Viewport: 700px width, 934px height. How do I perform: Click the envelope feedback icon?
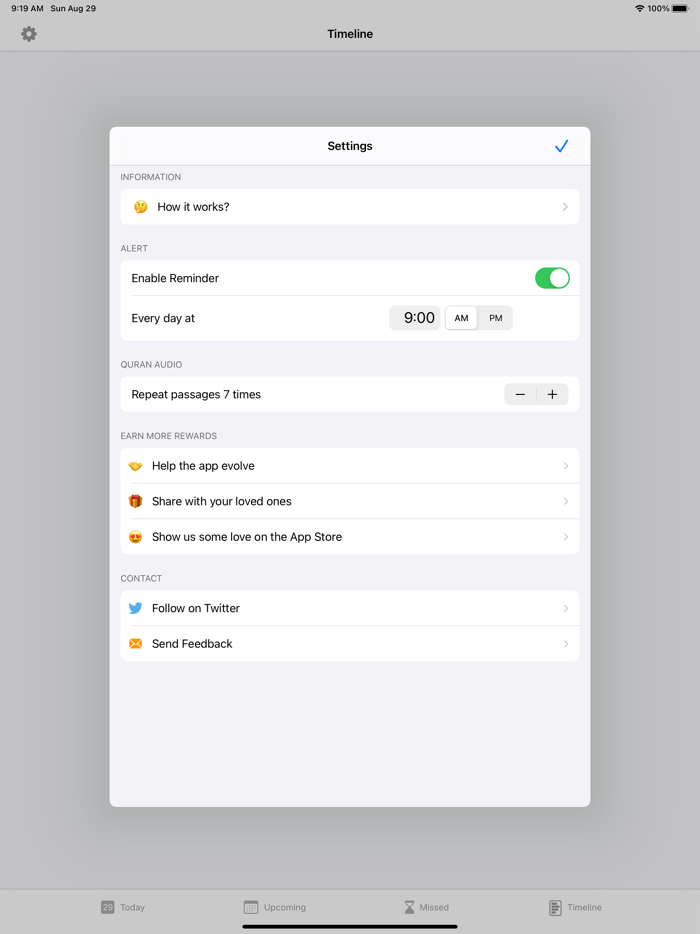[x=136, y=644]
